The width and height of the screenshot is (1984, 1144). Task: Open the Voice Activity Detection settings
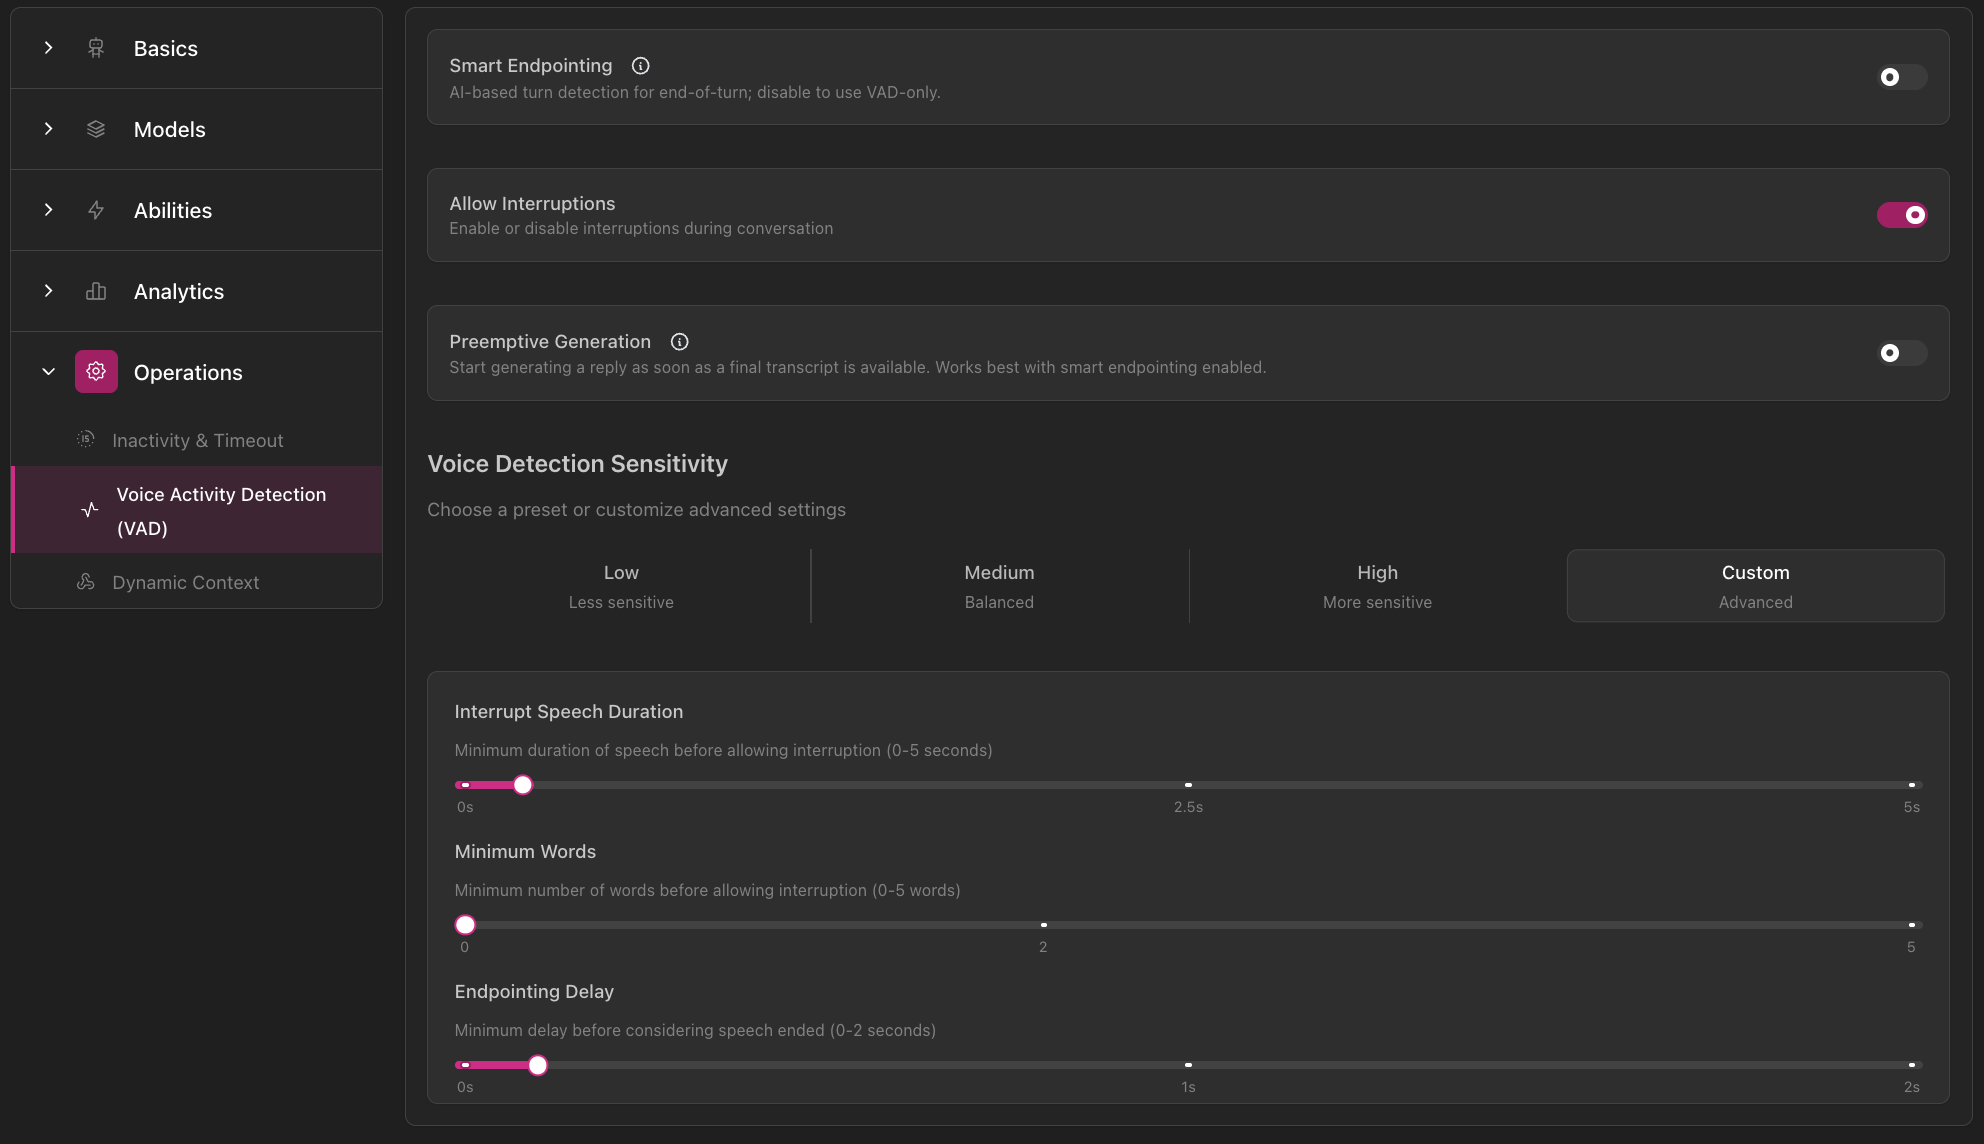point(221,510)
